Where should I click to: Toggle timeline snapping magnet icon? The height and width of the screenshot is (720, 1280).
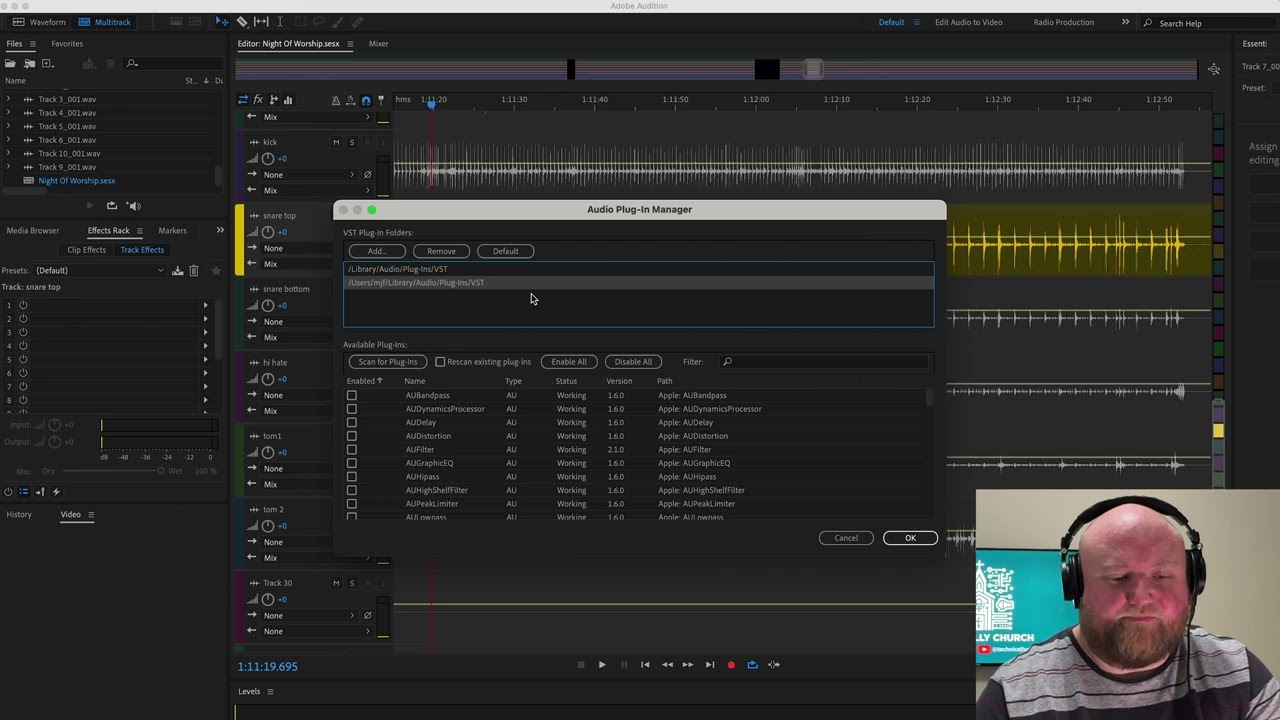[366, 100]
